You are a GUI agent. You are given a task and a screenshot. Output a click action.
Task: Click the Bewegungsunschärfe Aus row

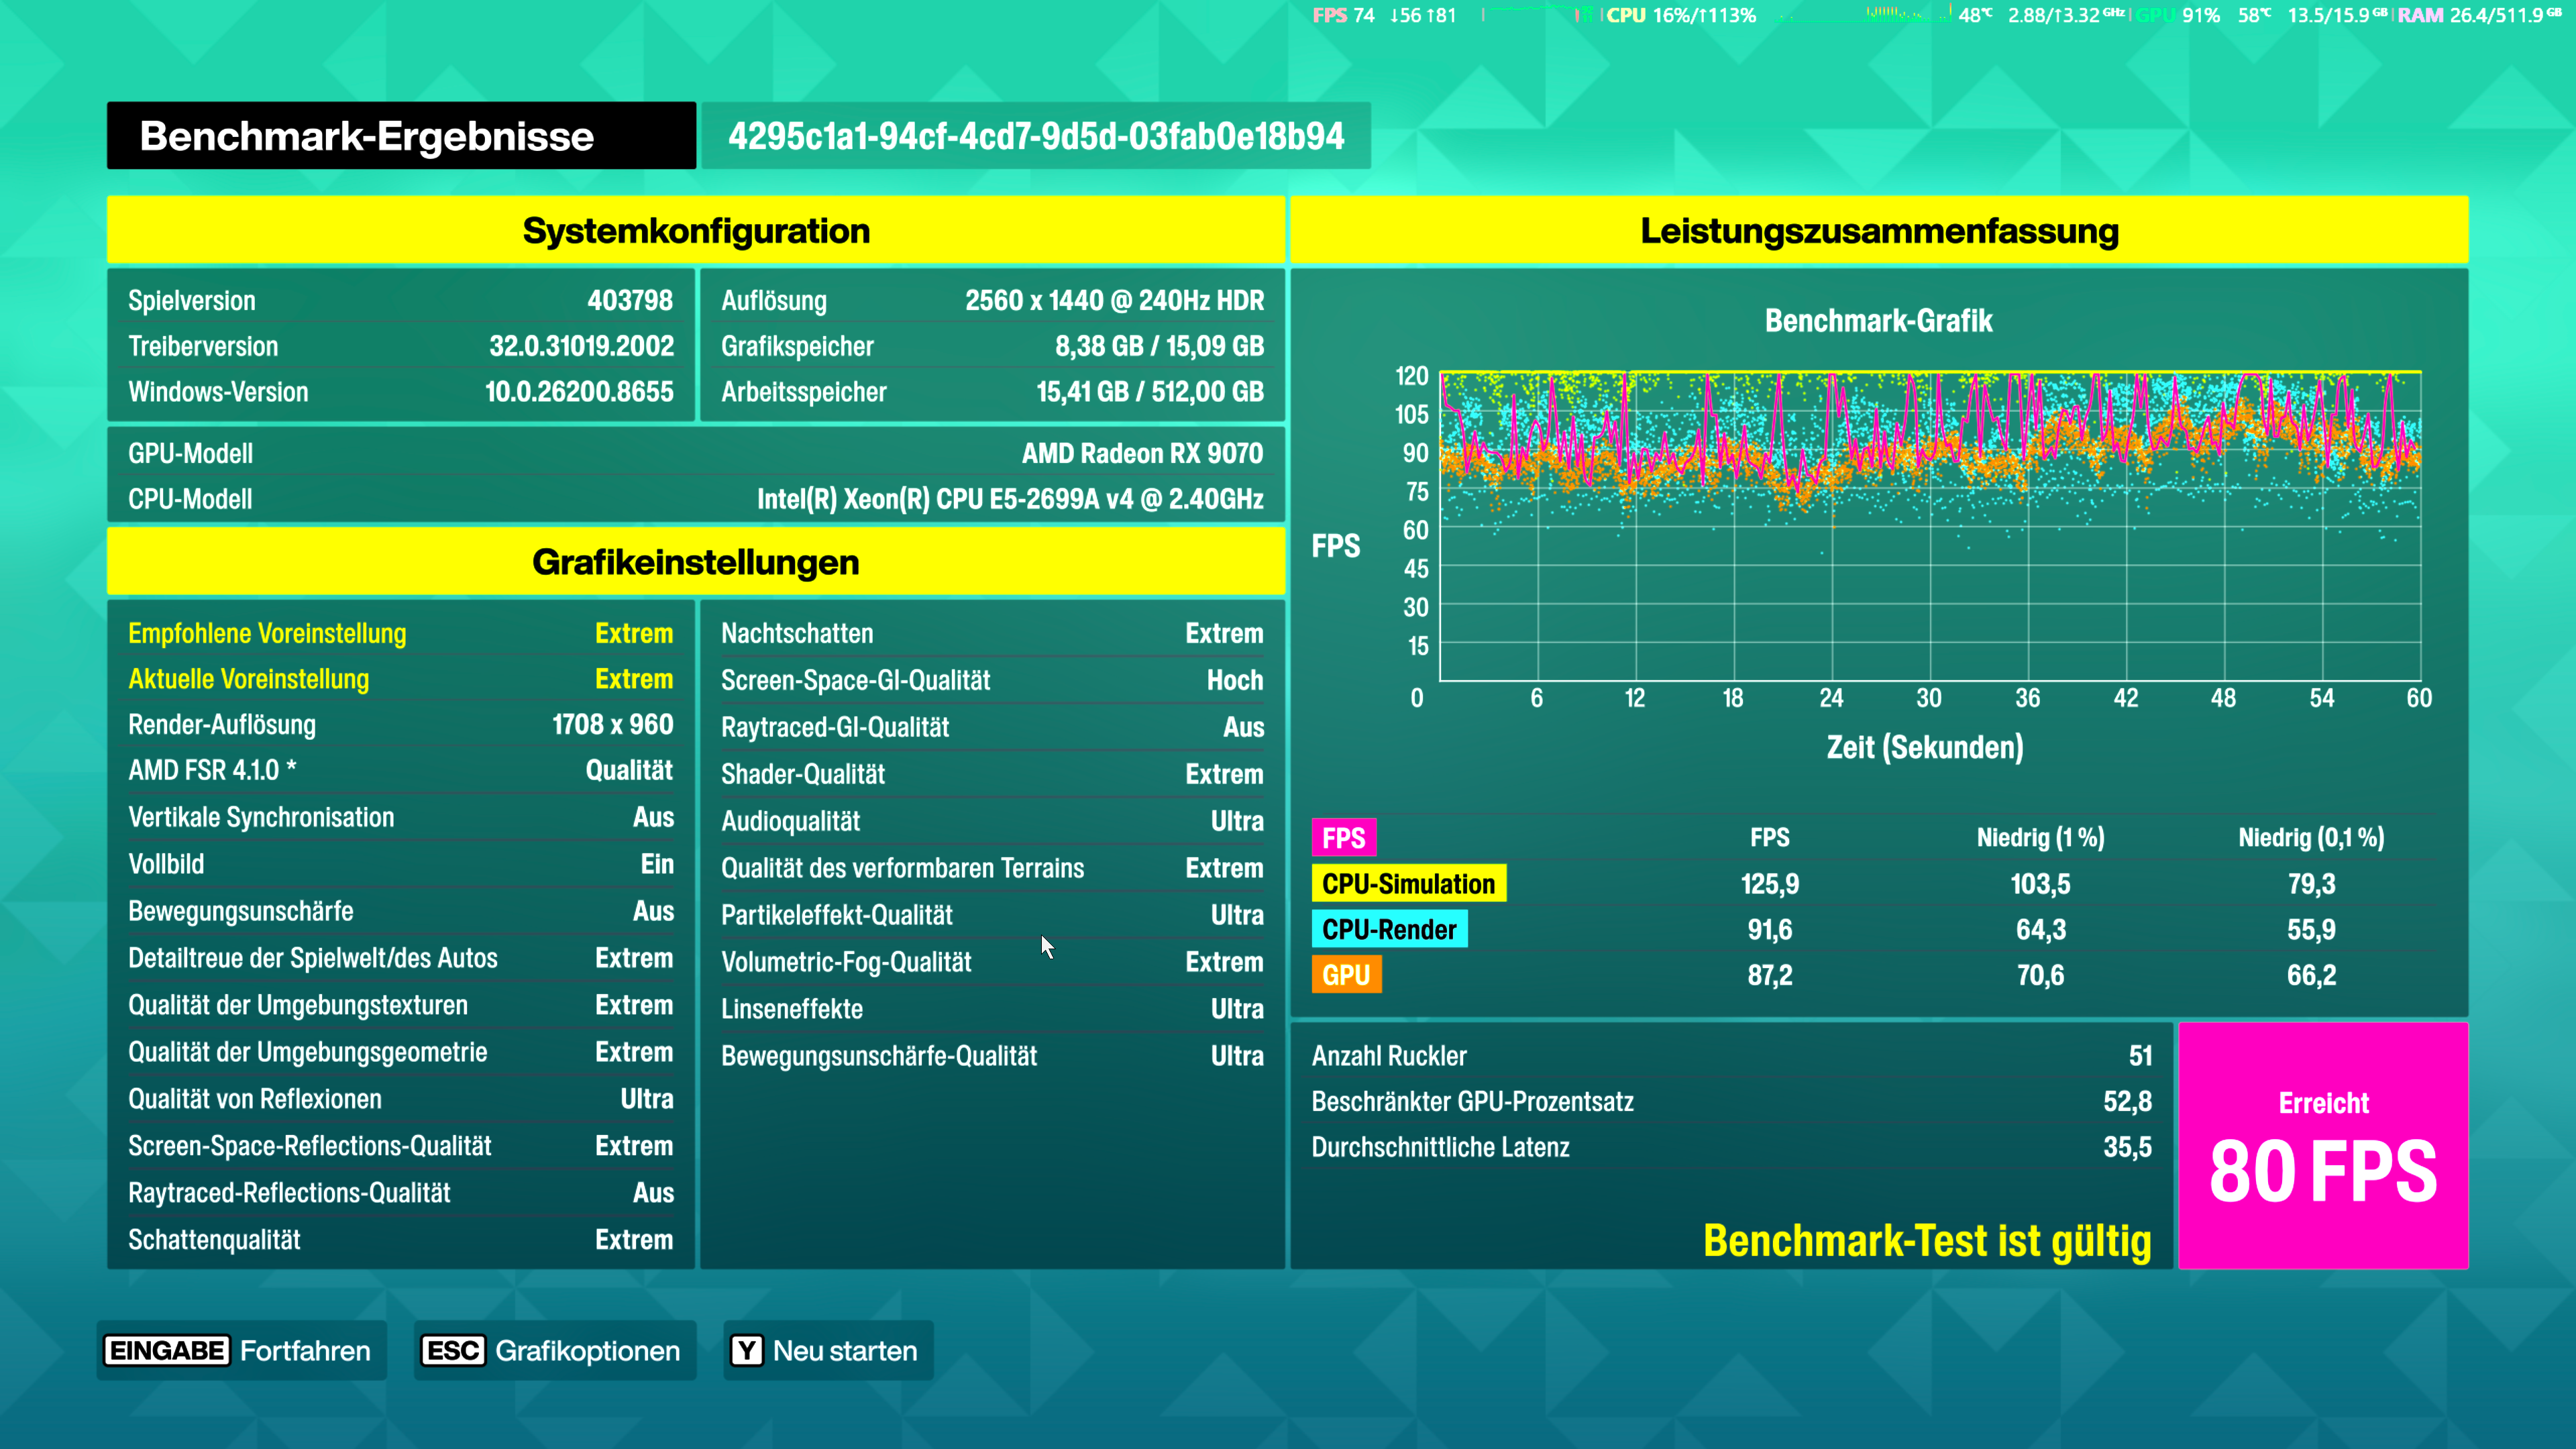pos(401,911)
